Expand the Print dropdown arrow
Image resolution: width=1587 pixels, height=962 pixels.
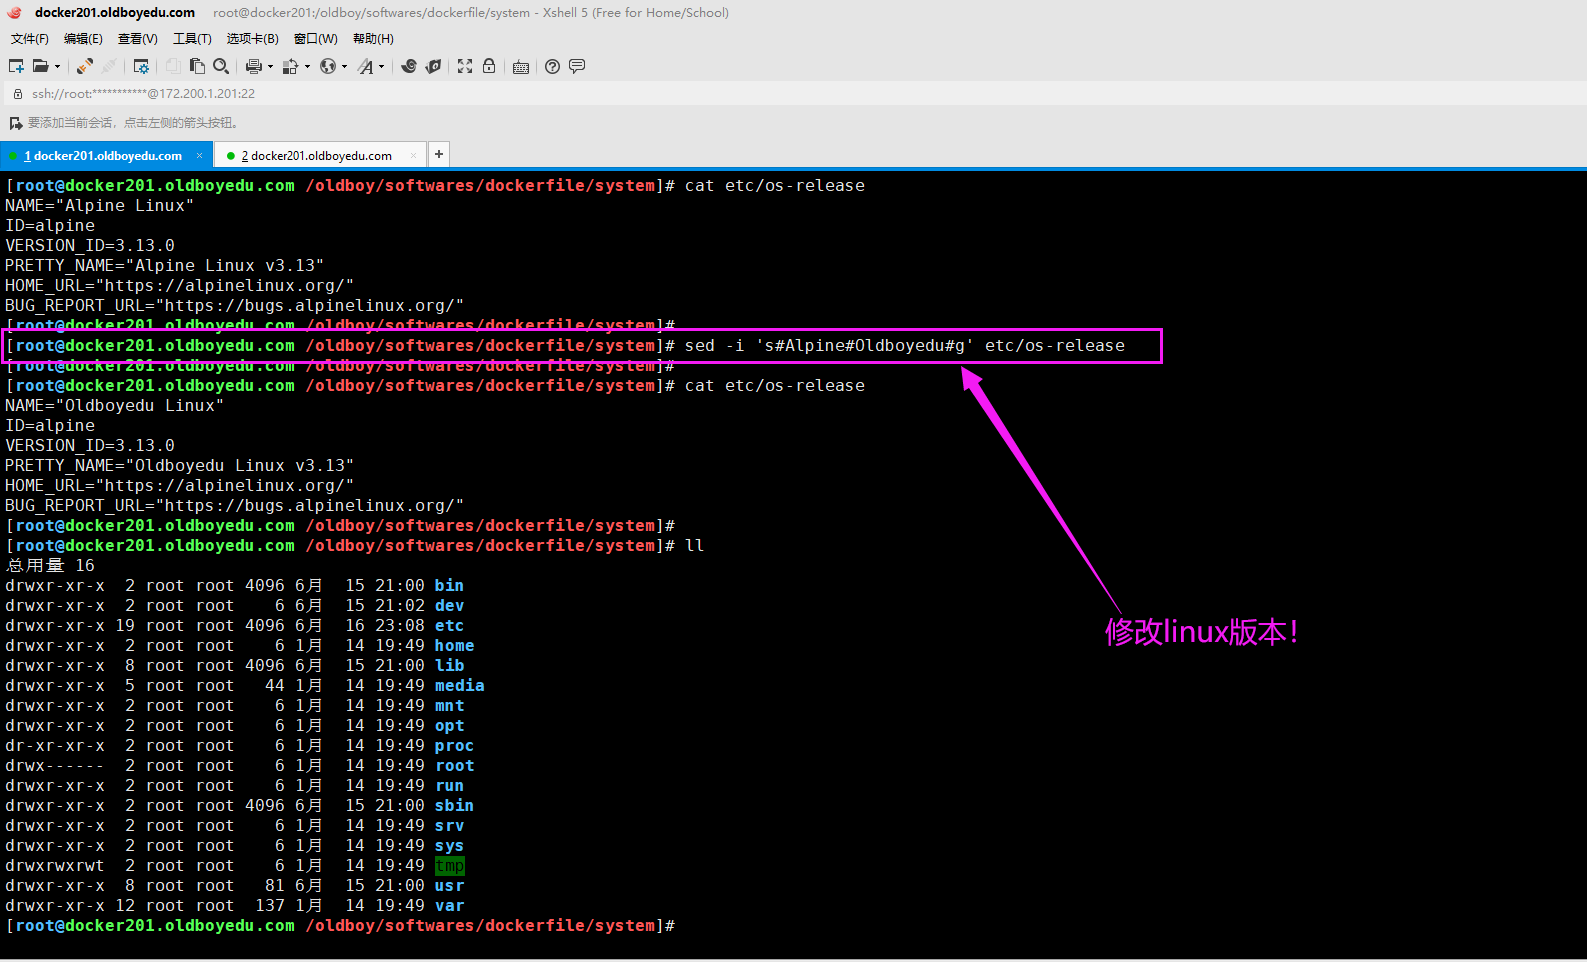click(270, 67)
